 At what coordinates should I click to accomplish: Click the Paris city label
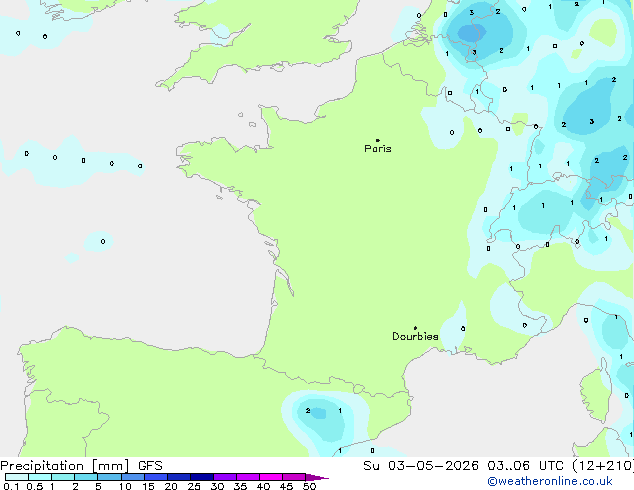[378, 149]
